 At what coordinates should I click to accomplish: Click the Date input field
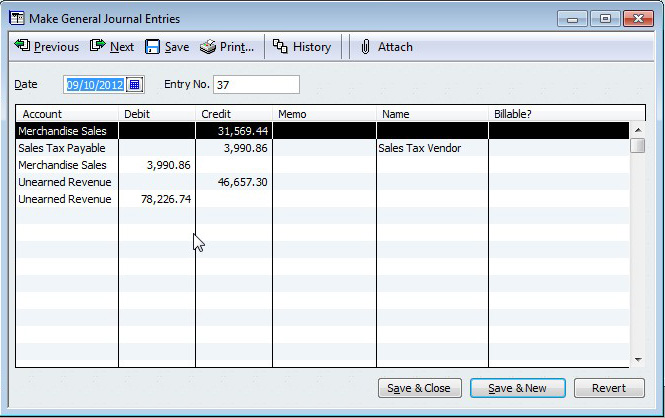[x=95, y=85]
